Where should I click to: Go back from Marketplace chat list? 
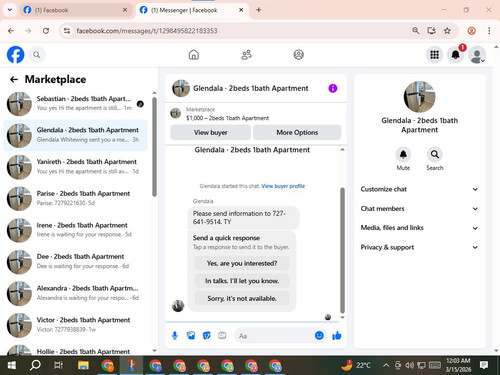[x=14, y=79]
